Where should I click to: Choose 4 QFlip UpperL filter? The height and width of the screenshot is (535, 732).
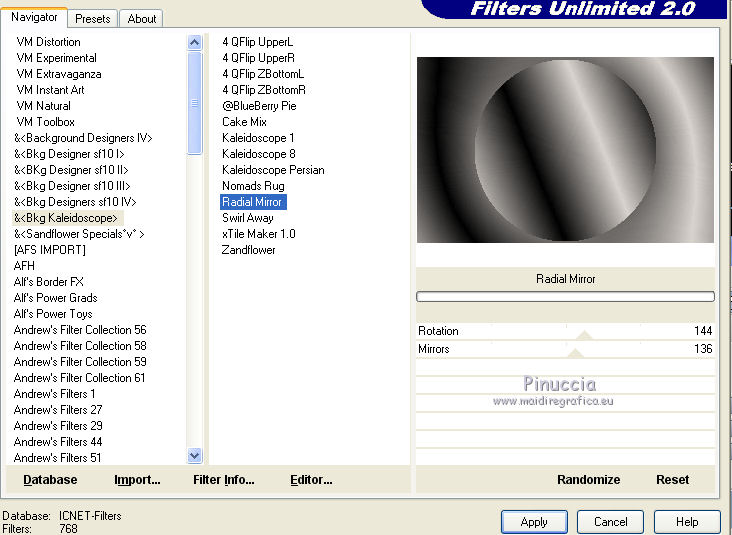click(258, 42)
